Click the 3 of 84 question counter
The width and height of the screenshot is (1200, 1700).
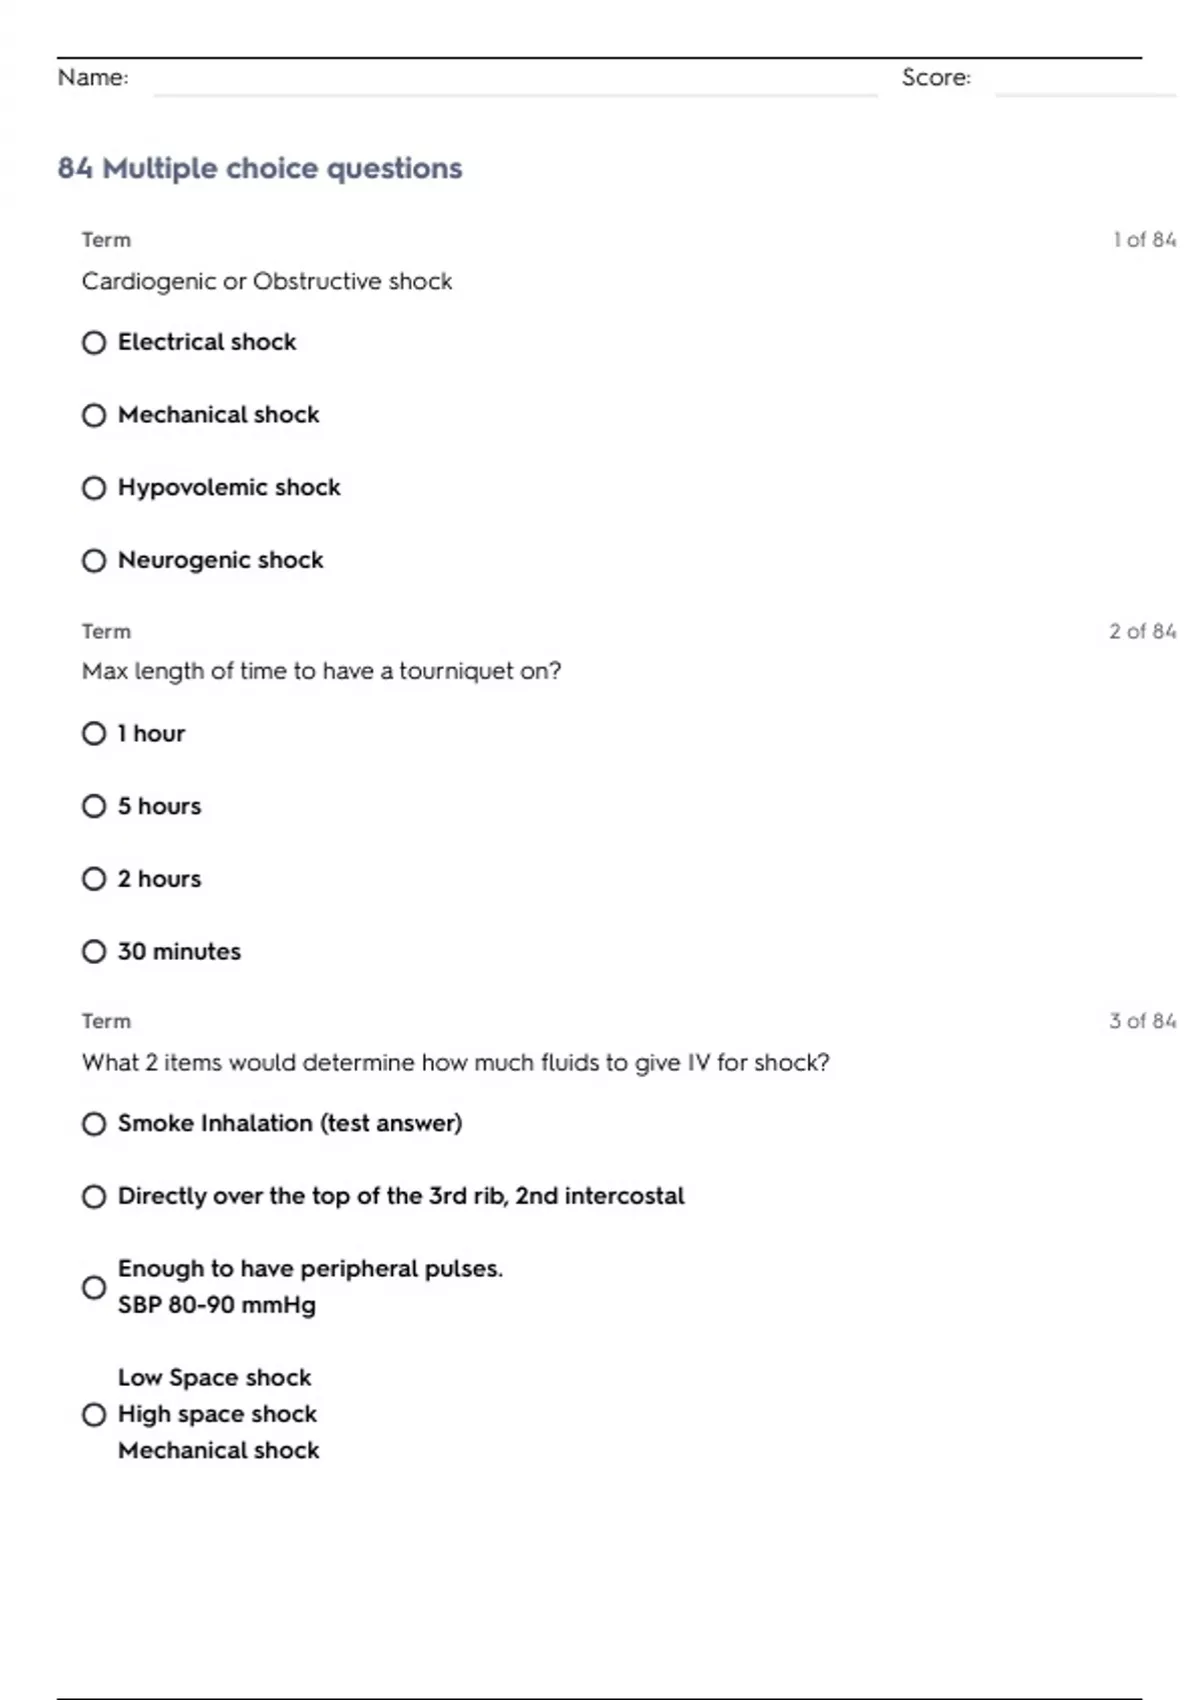(x=1142, y=1021)
